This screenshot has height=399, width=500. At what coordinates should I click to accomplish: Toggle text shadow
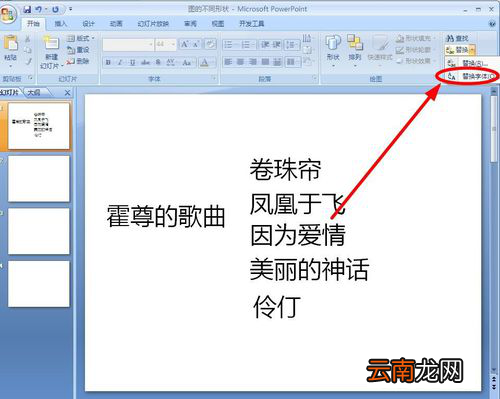(158, 62)
